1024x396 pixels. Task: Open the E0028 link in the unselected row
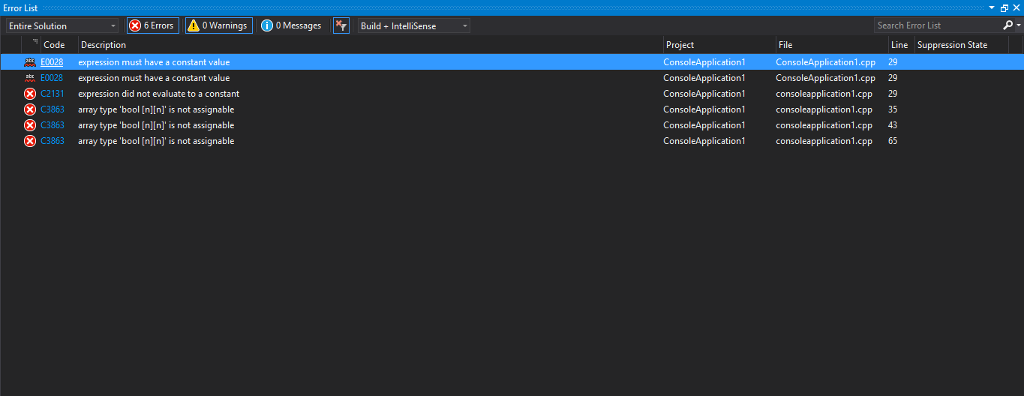(x=52, y=78)
